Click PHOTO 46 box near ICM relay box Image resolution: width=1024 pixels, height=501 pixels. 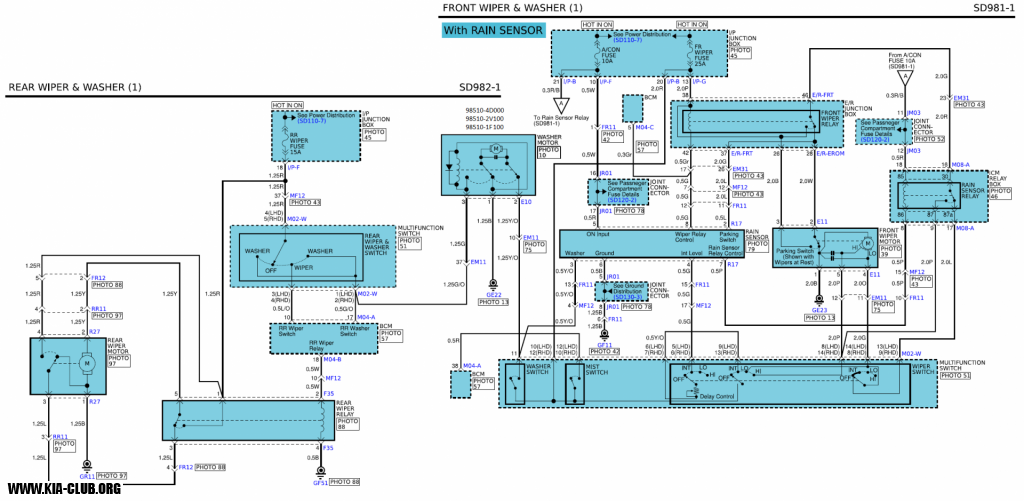pos(1000,194)
